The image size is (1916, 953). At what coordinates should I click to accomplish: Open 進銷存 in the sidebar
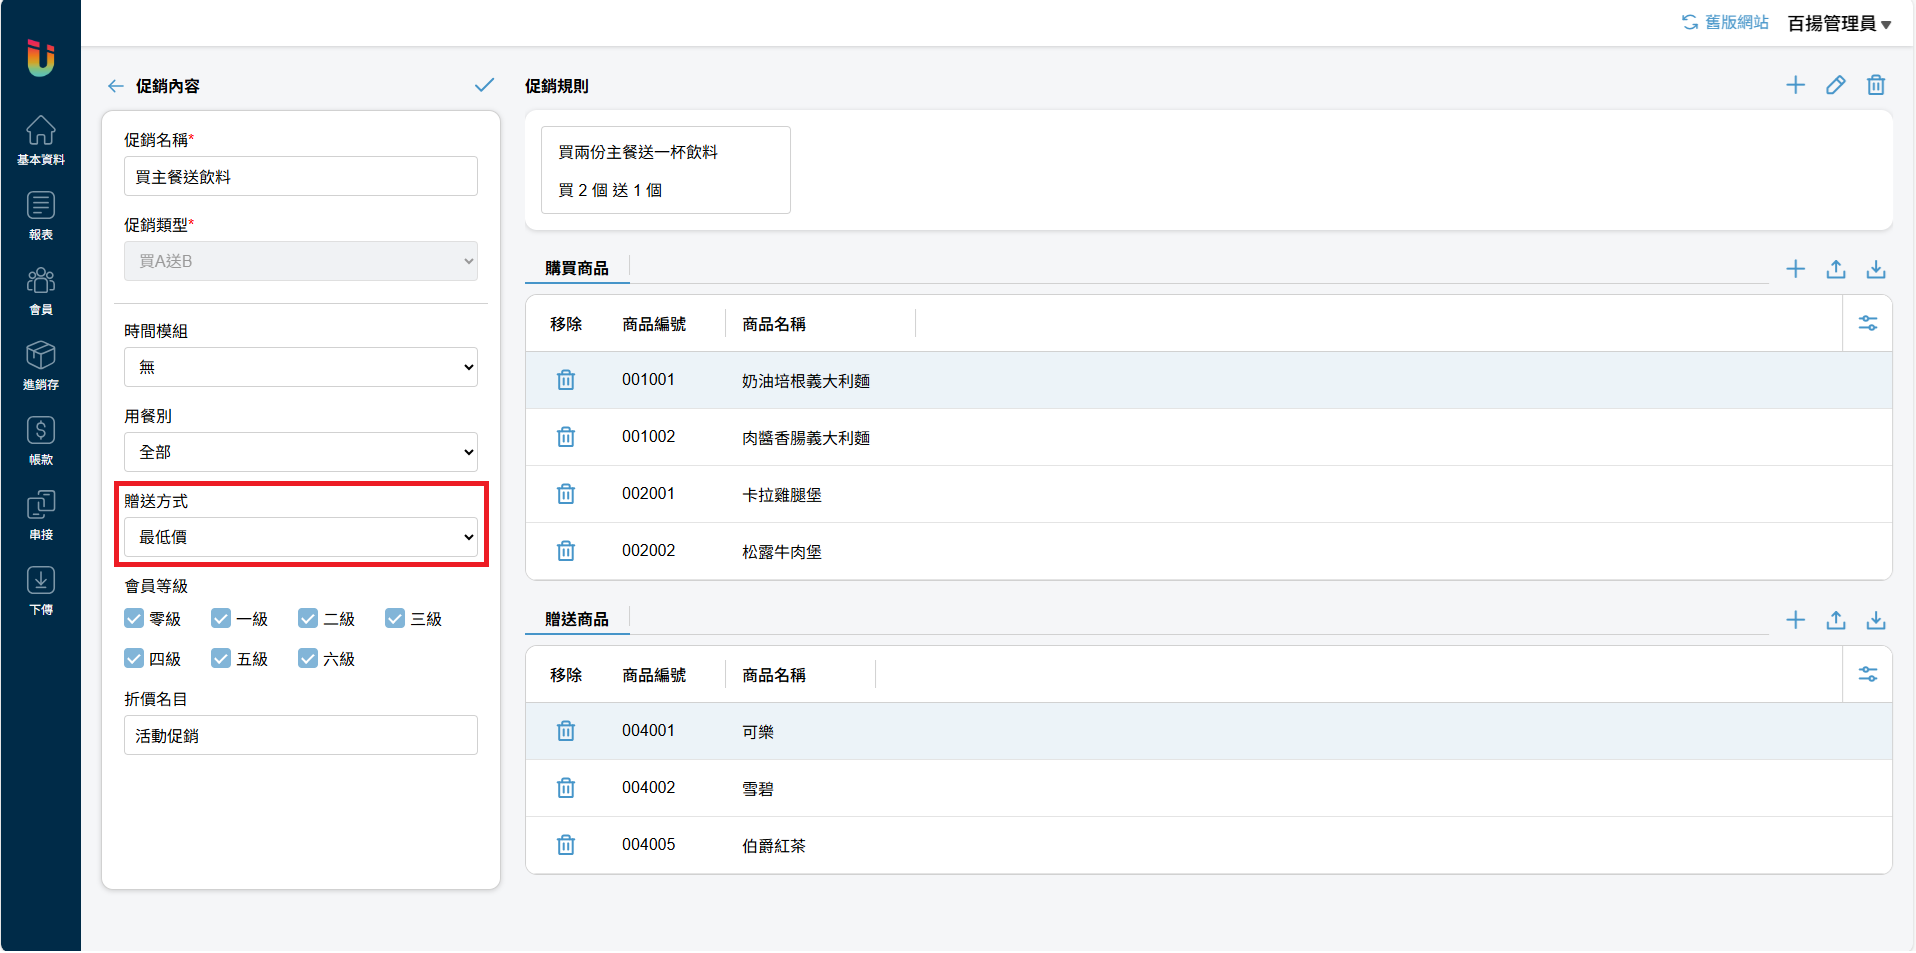point(41,366)
